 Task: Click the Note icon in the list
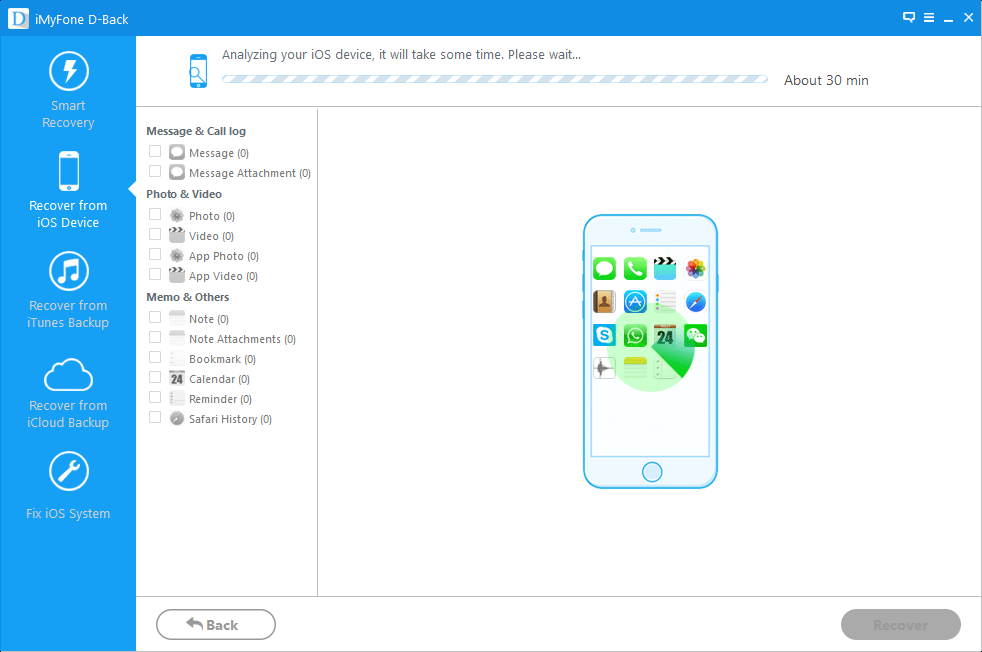click(x=177, y=318)
